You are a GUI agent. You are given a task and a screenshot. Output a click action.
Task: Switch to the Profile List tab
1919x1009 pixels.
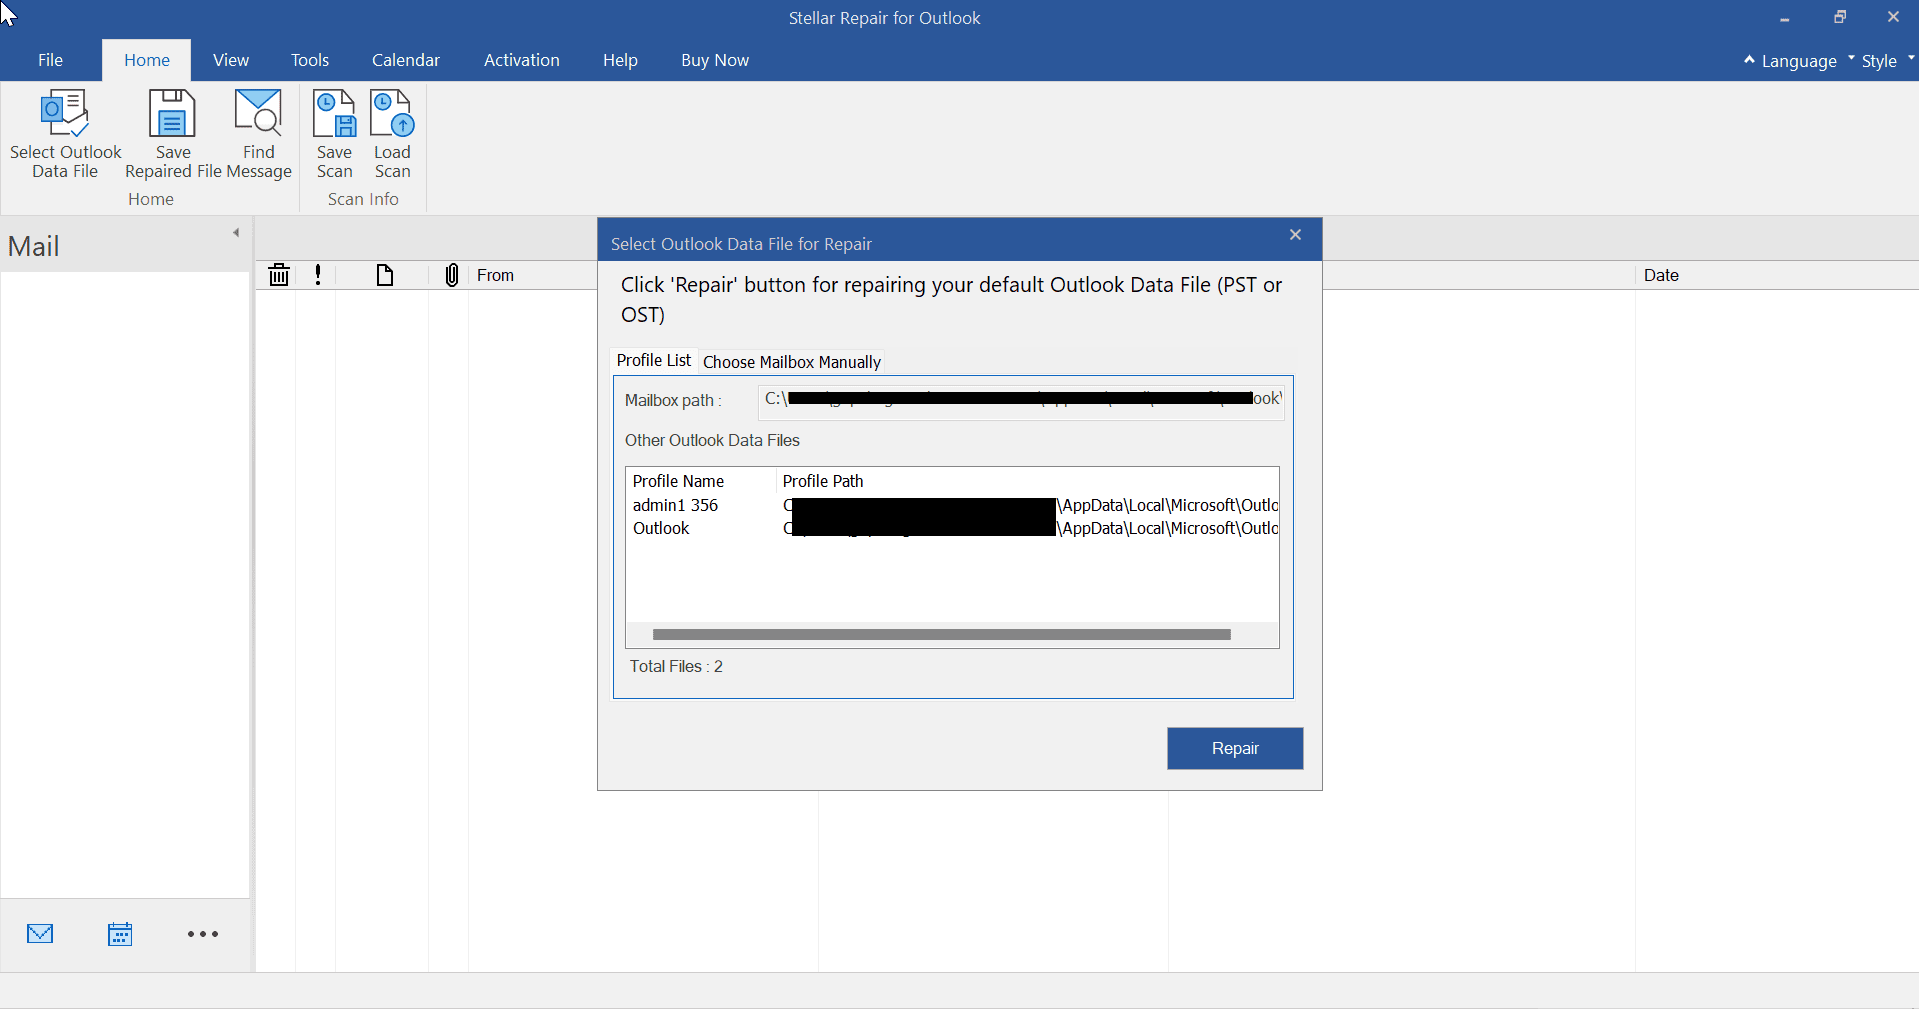653,361
